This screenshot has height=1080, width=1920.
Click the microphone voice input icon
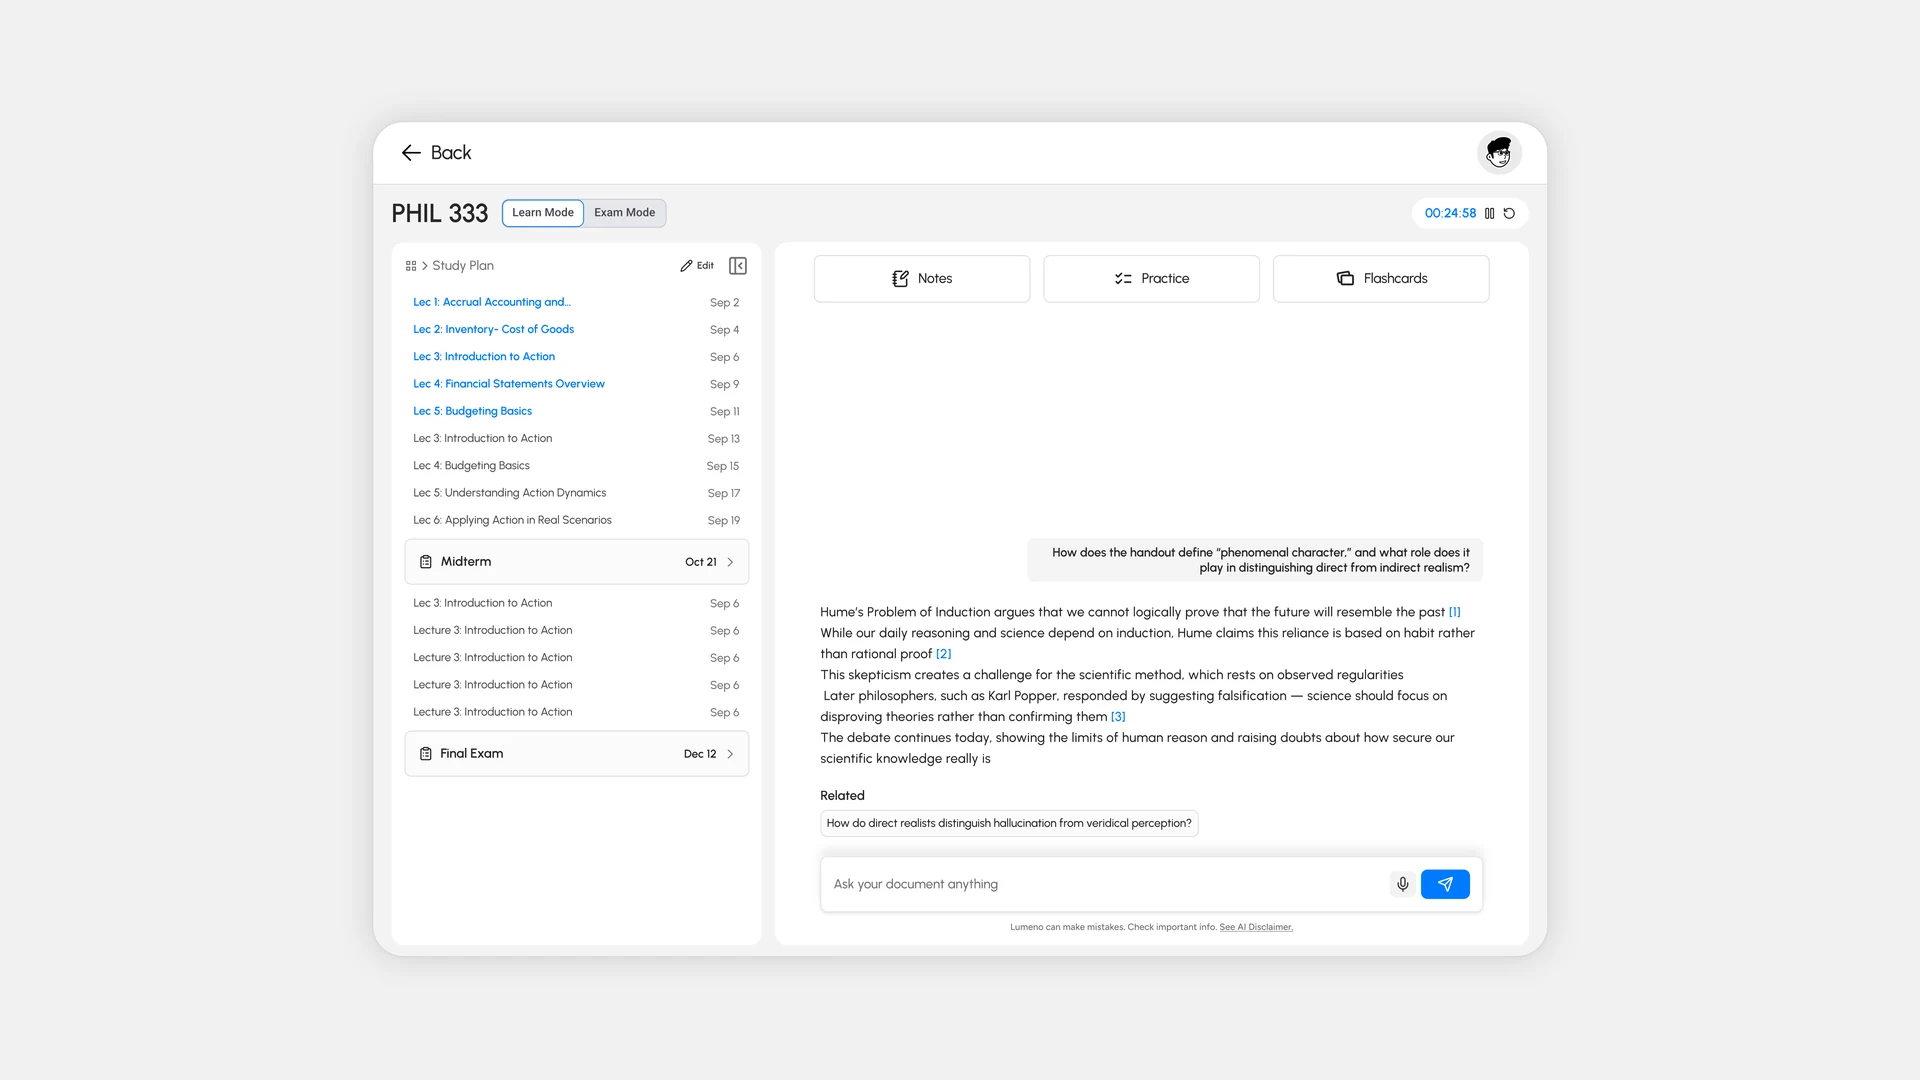[x=1402, y=884]
